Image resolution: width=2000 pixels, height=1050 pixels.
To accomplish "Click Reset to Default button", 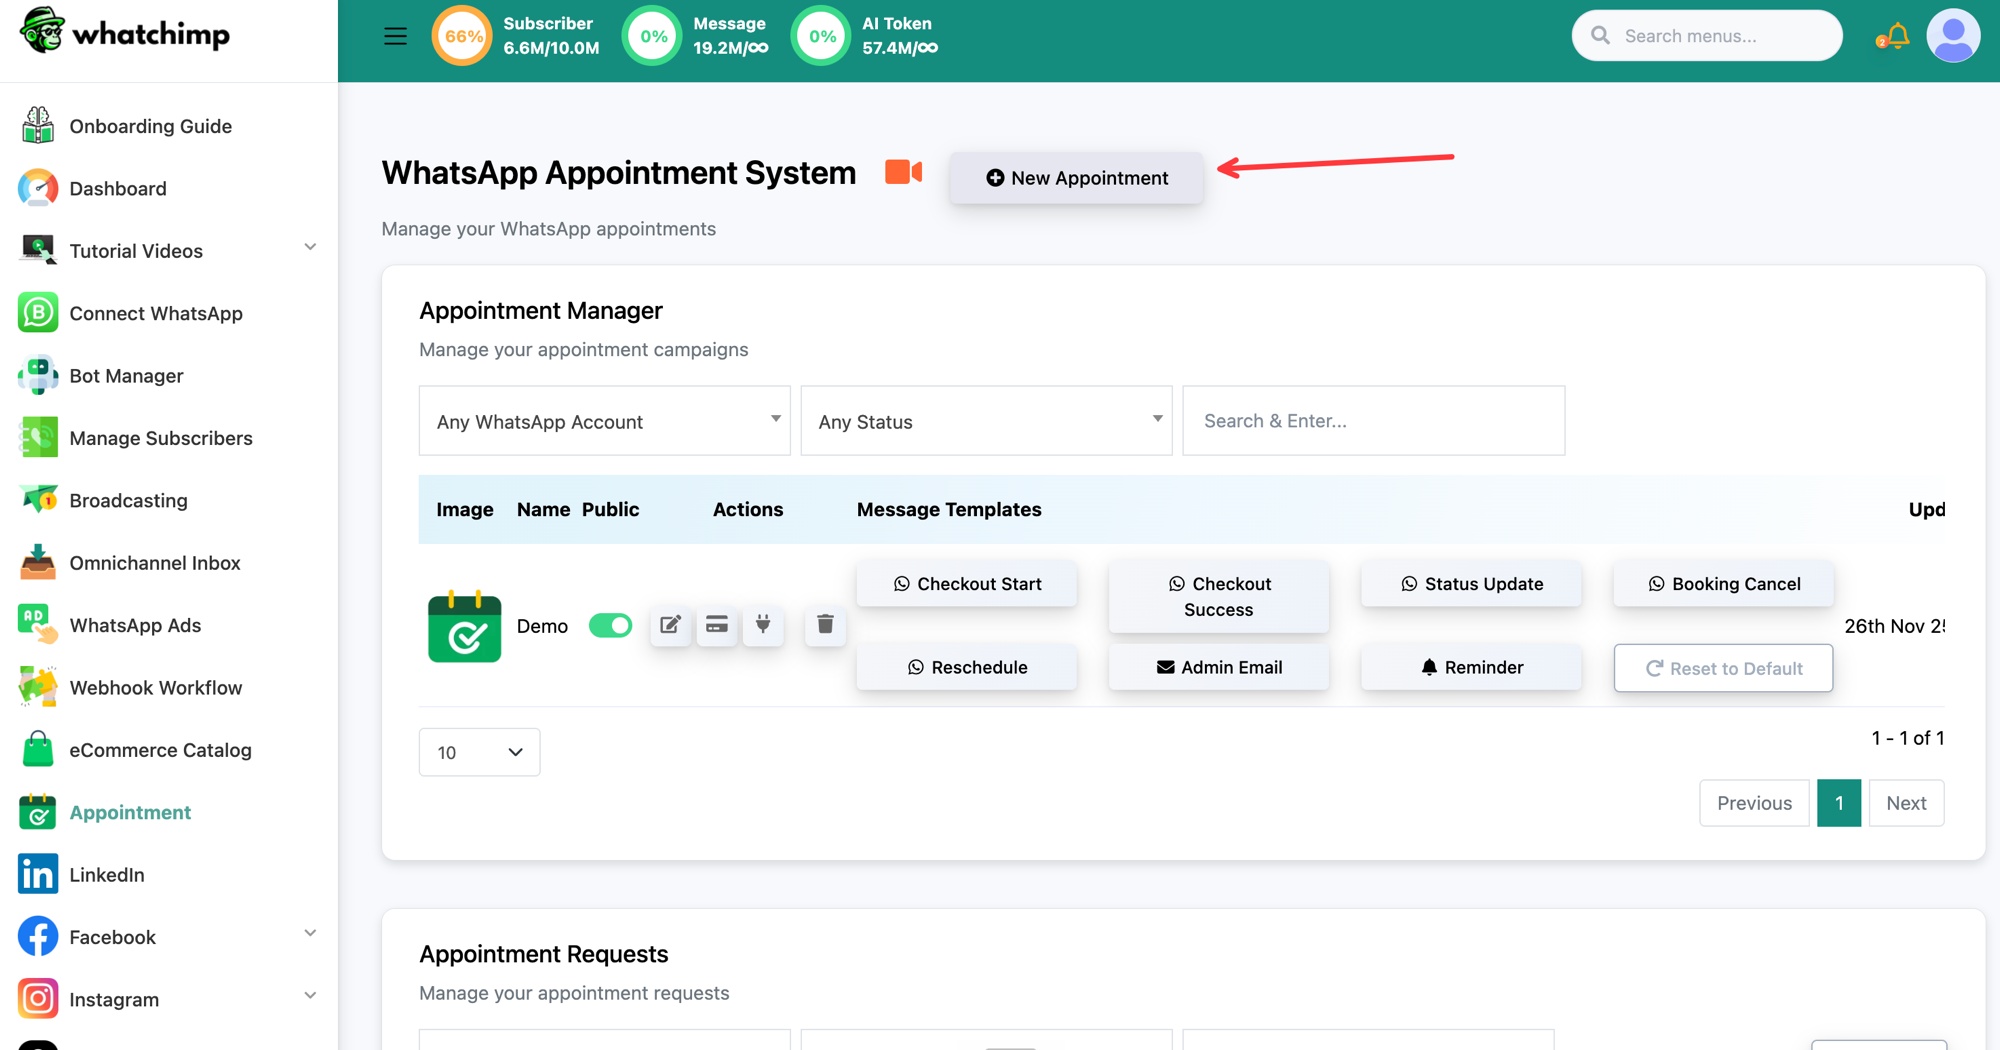I will click(1723, 668).
